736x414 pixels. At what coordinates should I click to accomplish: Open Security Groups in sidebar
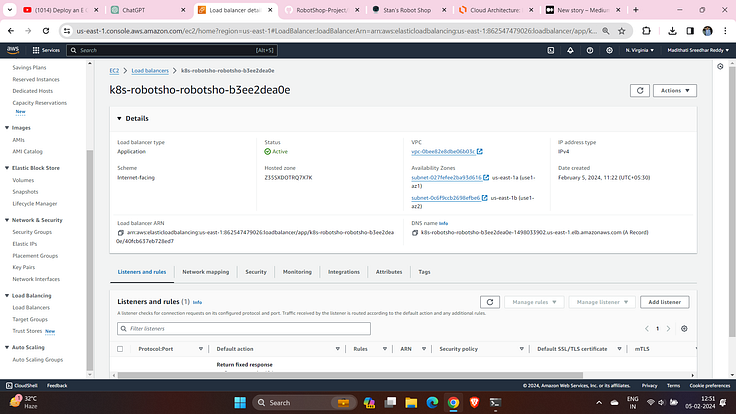tap(32, 232)
